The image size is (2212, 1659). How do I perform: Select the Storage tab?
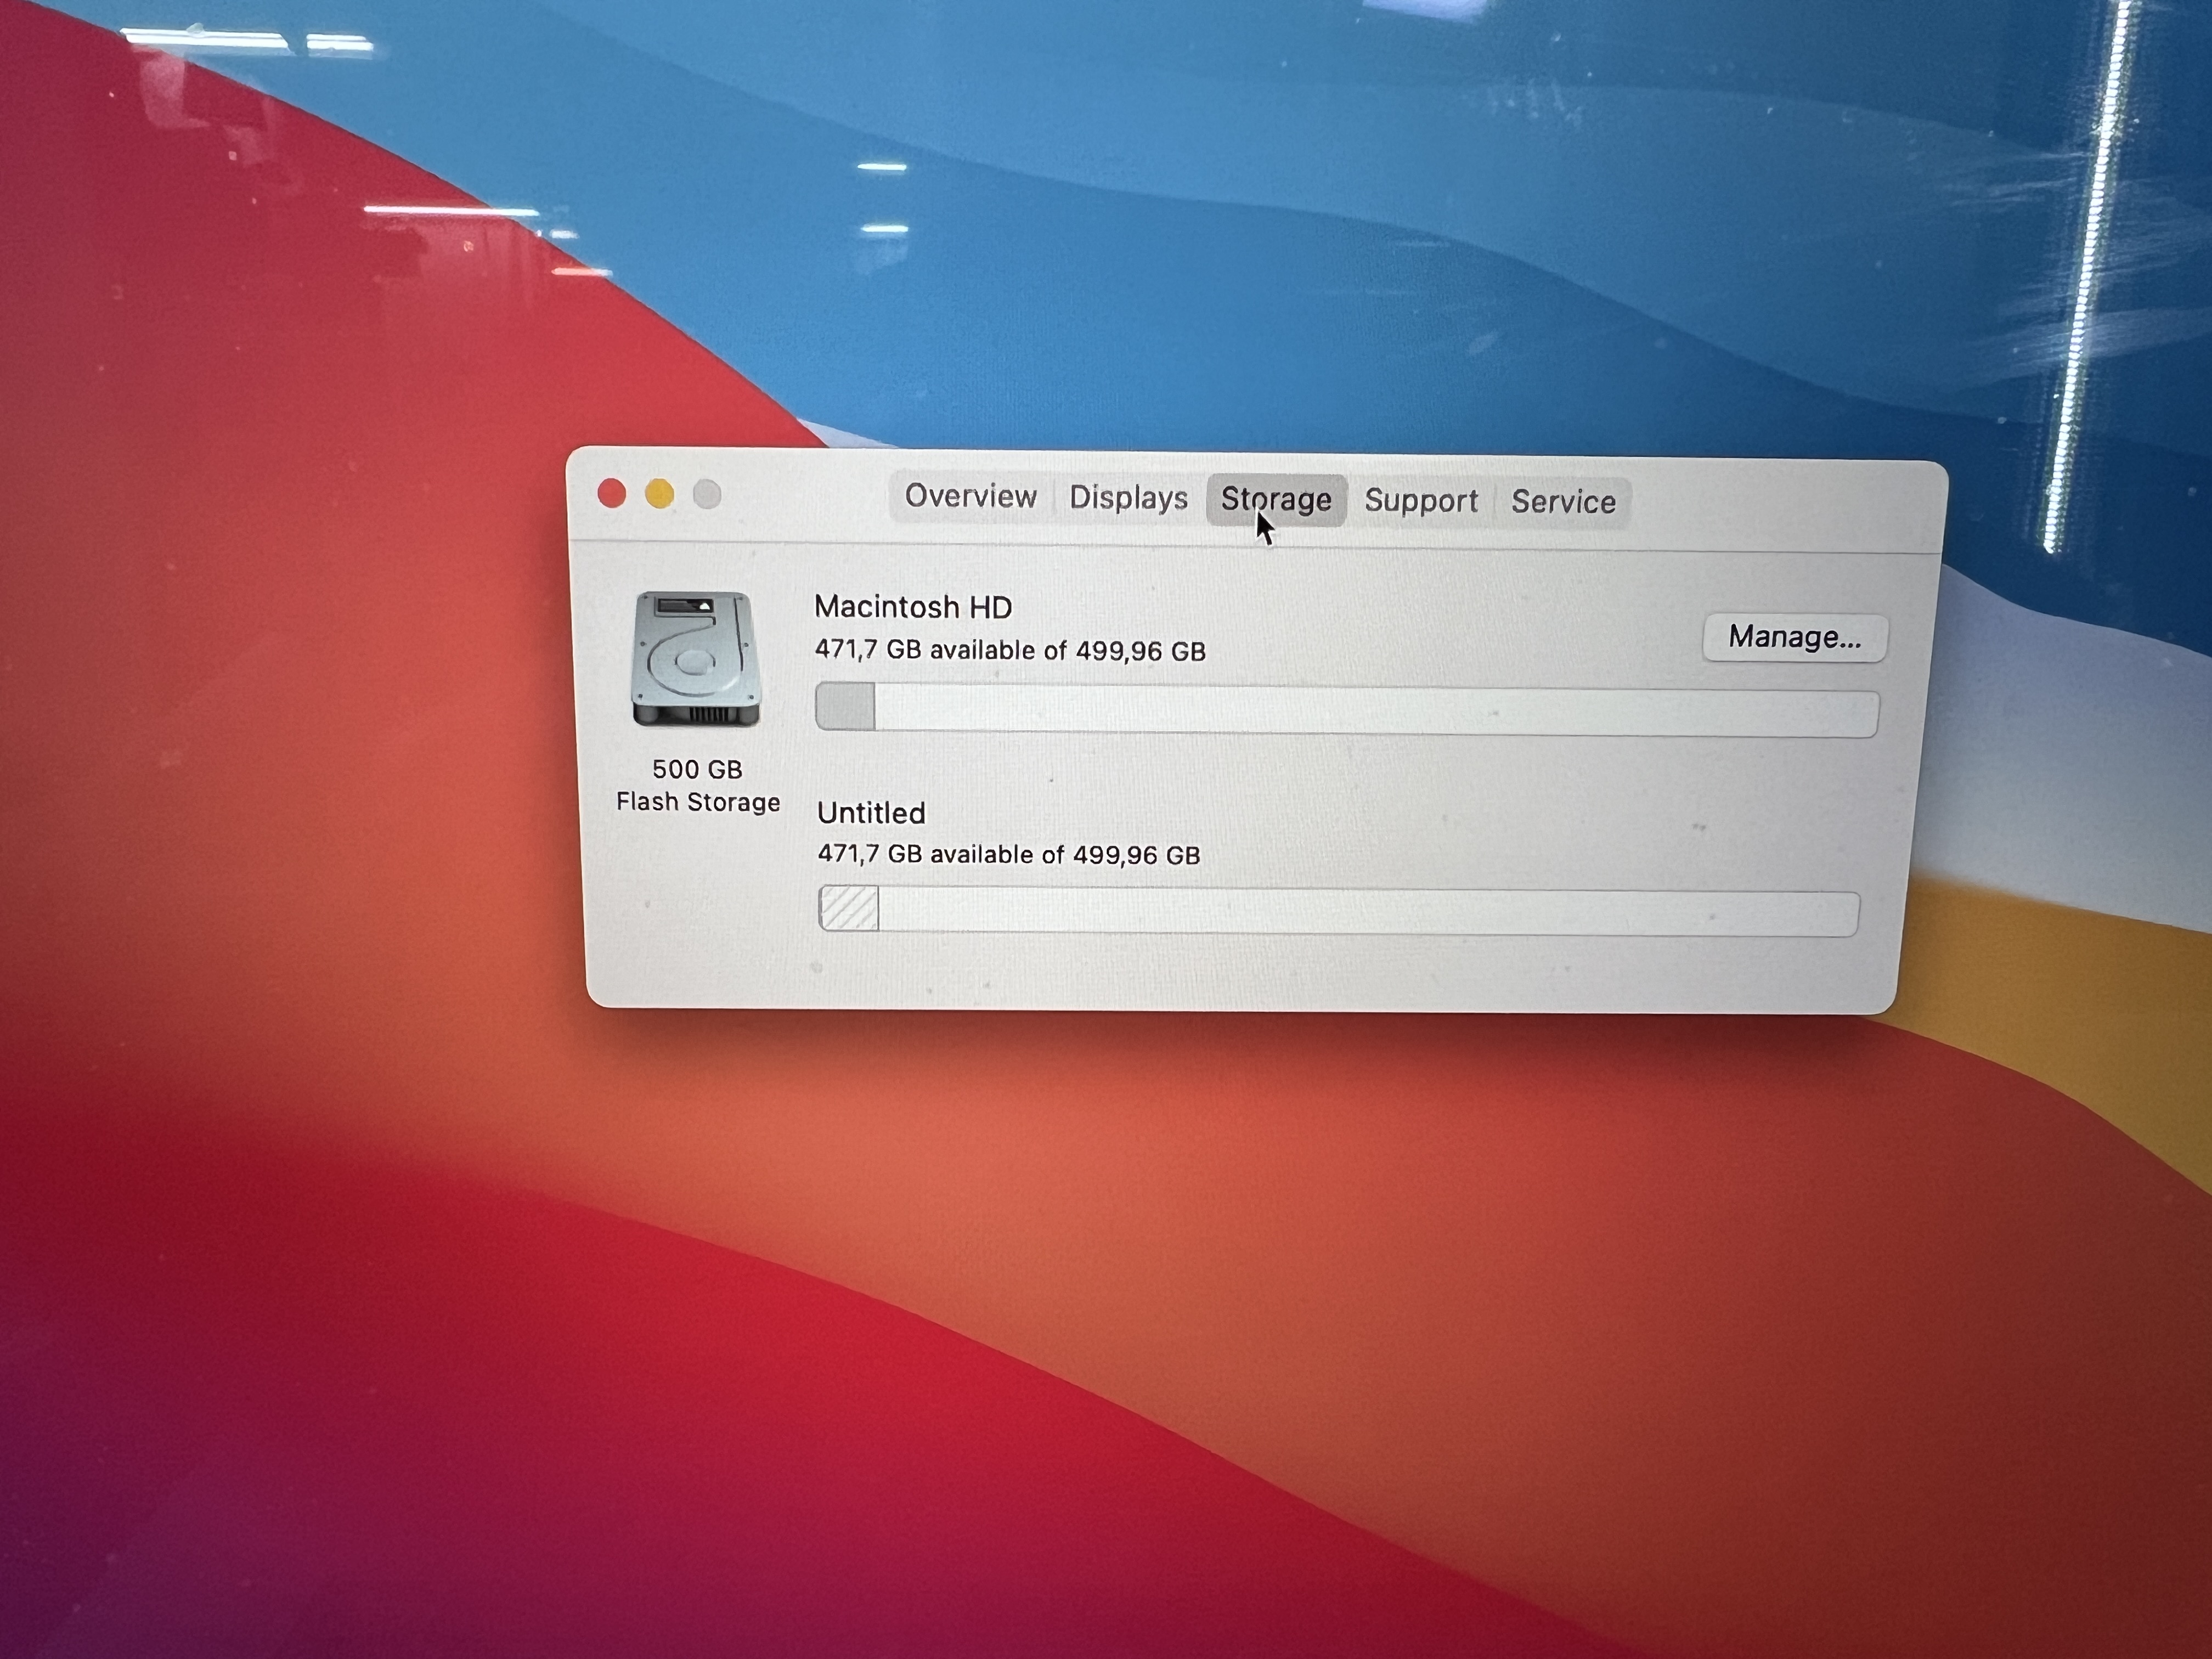(1275, 499)
